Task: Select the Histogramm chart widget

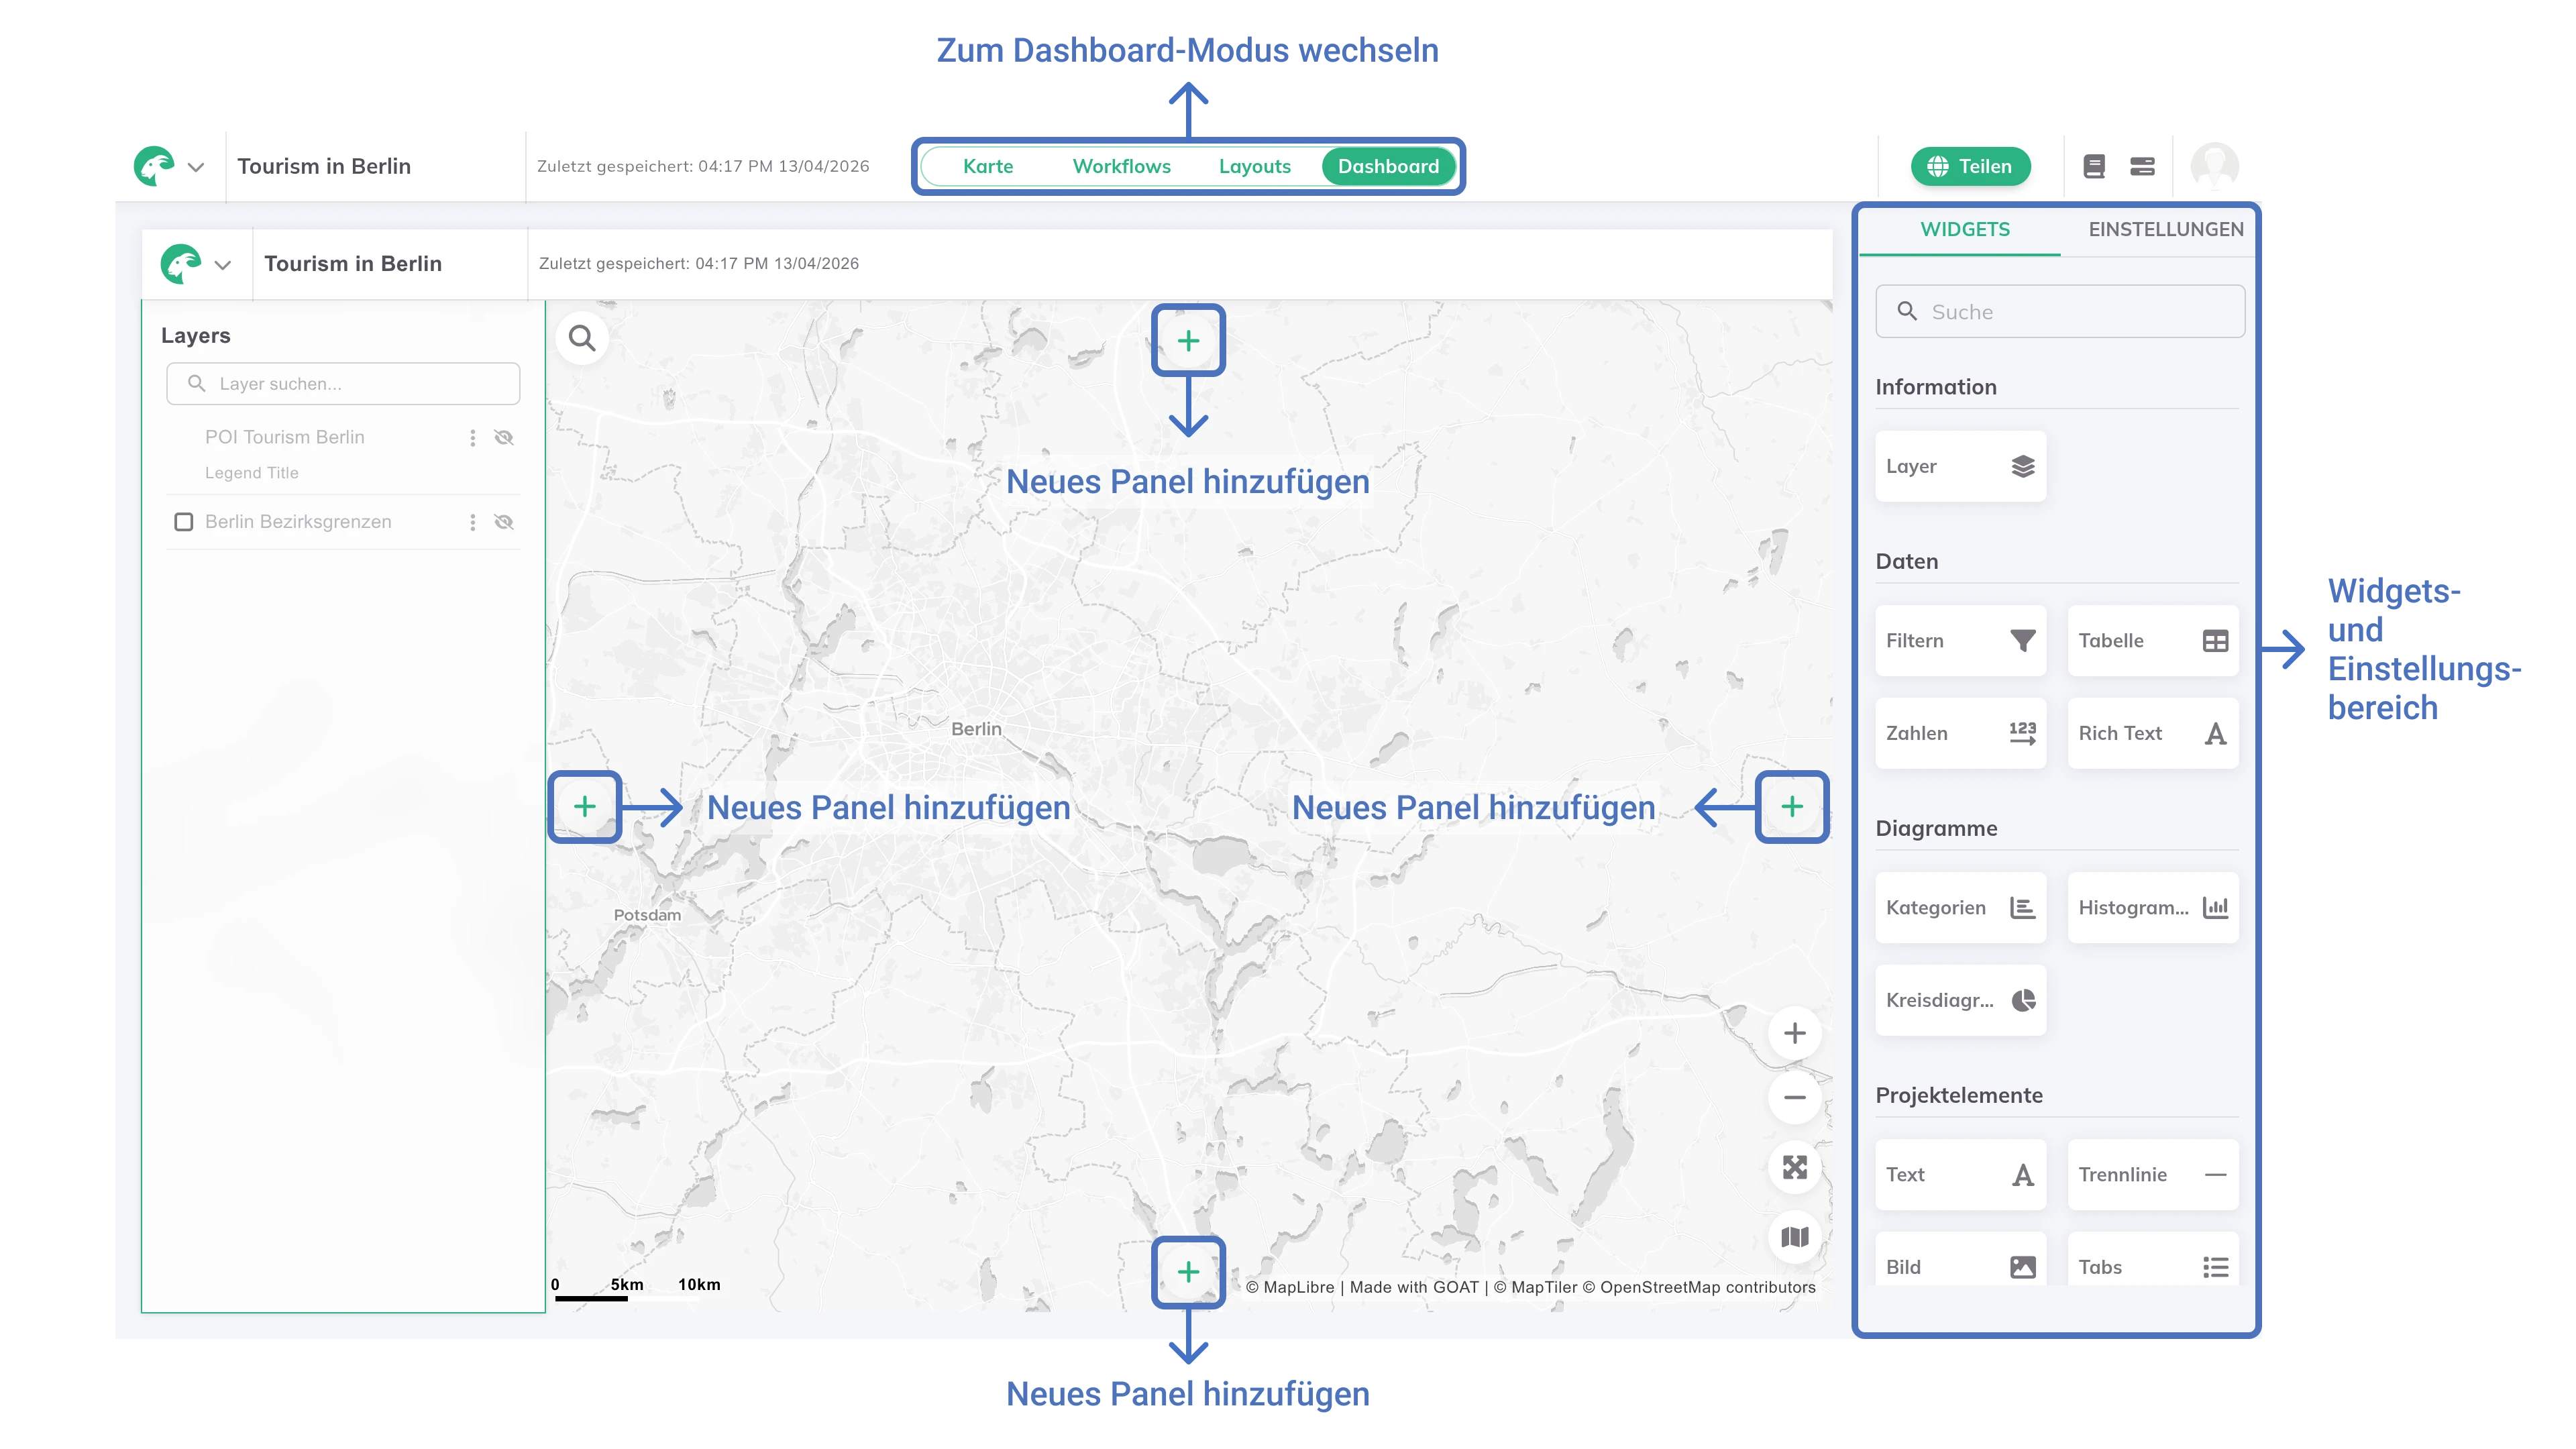Action: [2153, 908]
